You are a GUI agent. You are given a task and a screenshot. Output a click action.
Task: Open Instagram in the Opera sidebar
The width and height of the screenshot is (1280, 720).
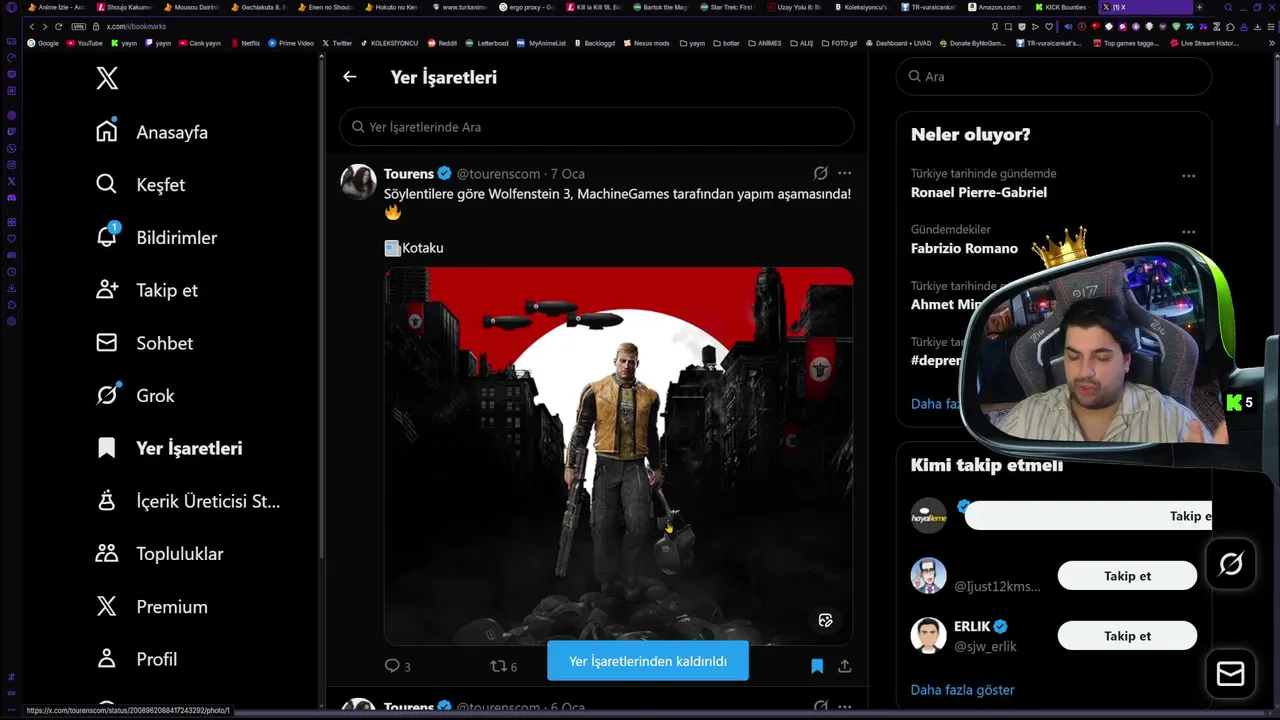(11, 165)
